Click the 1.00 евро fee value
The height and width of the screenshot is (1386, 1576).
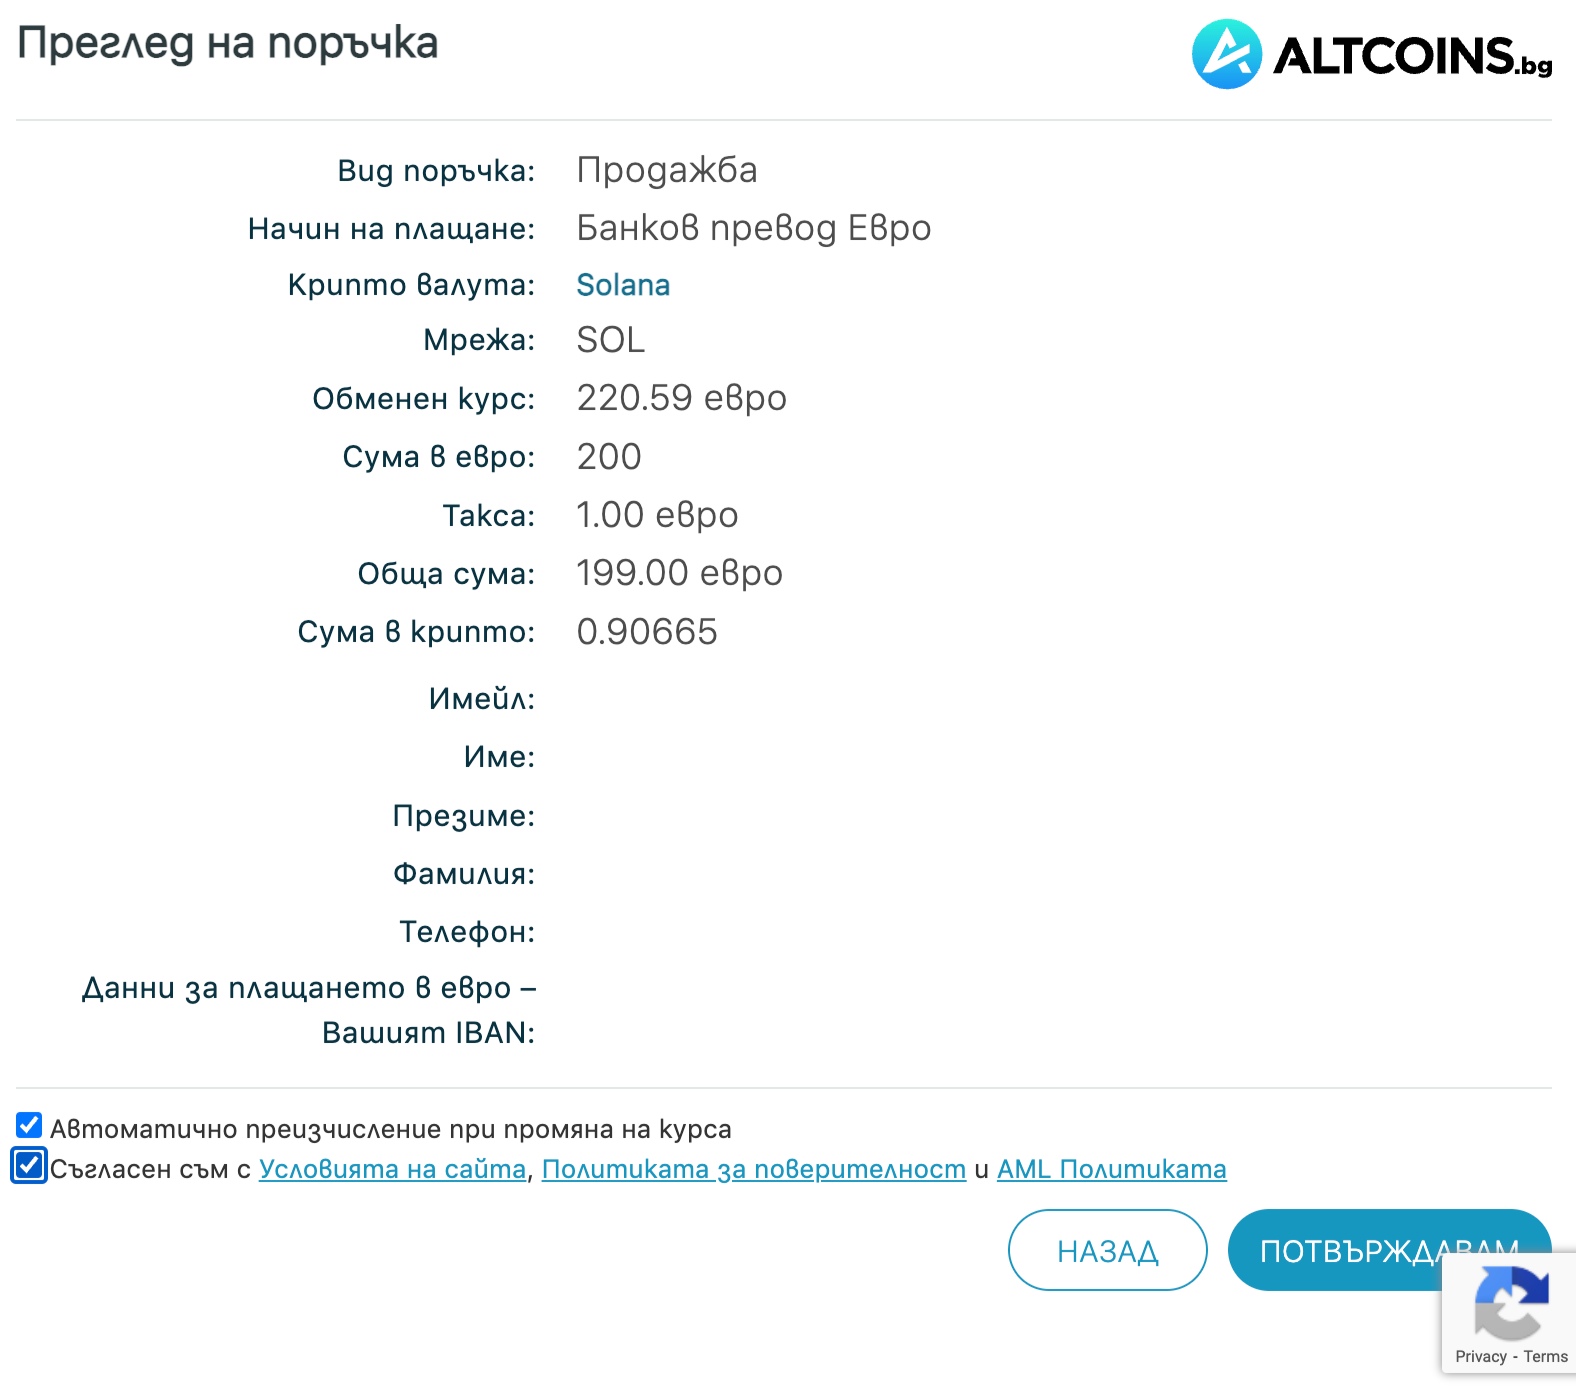657,515
